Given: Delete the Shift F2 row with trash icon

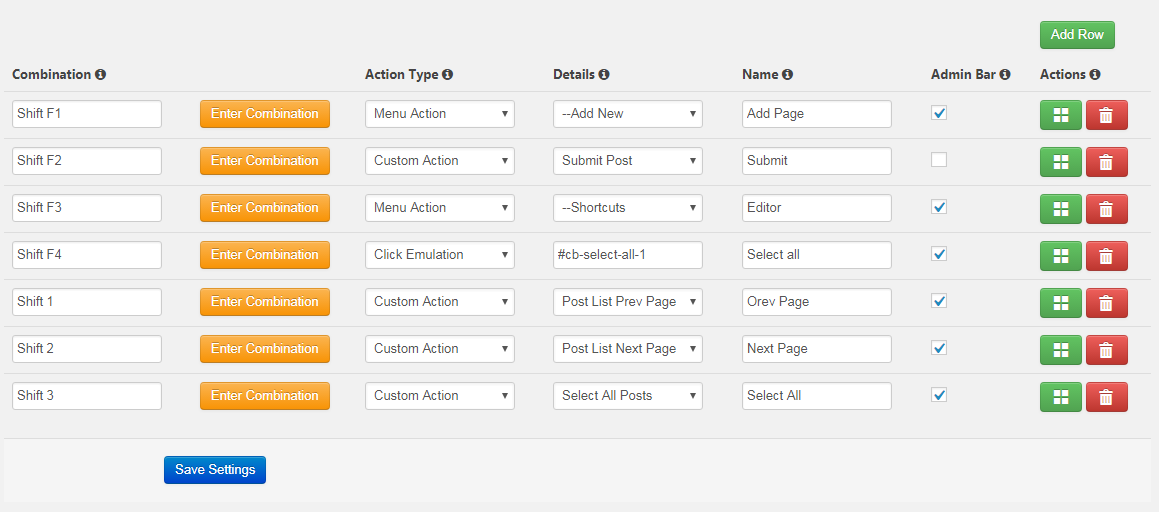Looking at the screenshot, I should pos(1106,162).
